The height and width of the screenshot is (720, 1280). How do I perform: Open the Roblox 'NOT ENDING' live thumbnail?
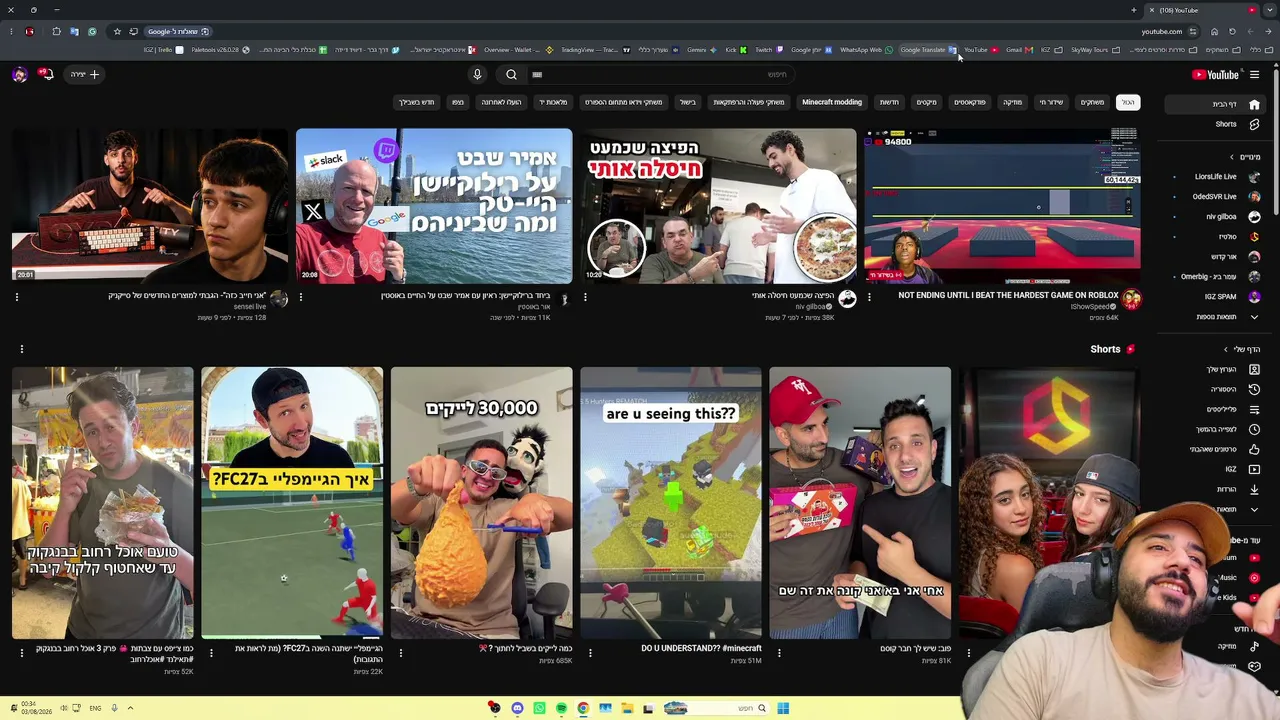tap(1002, 206)
